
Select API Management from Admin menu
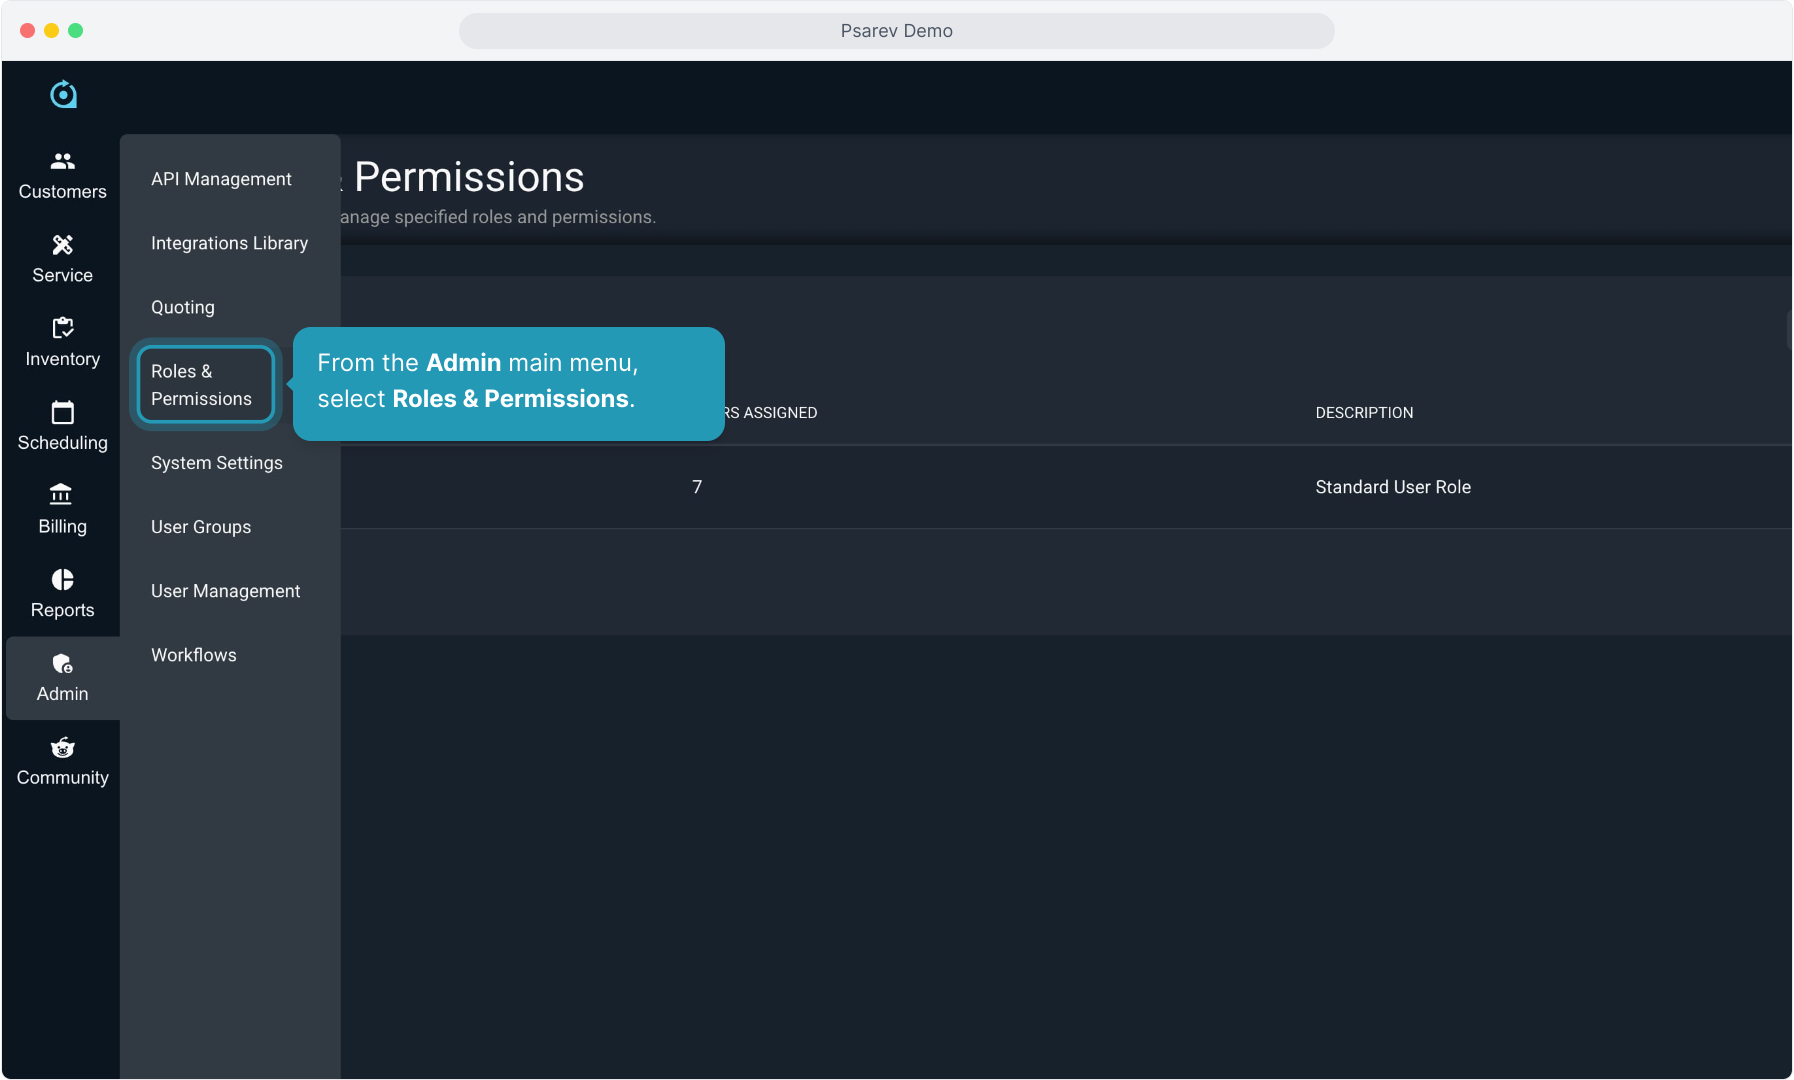point(221,179)
